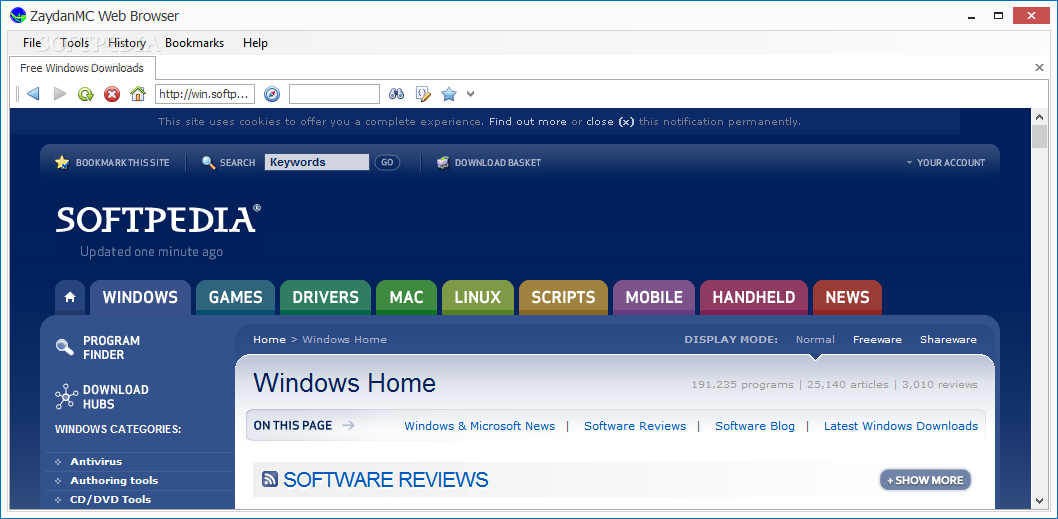The height and width of the screenshot is (519, 1058).
Task: Click the empty search box in toolbar
Action: 335,94
